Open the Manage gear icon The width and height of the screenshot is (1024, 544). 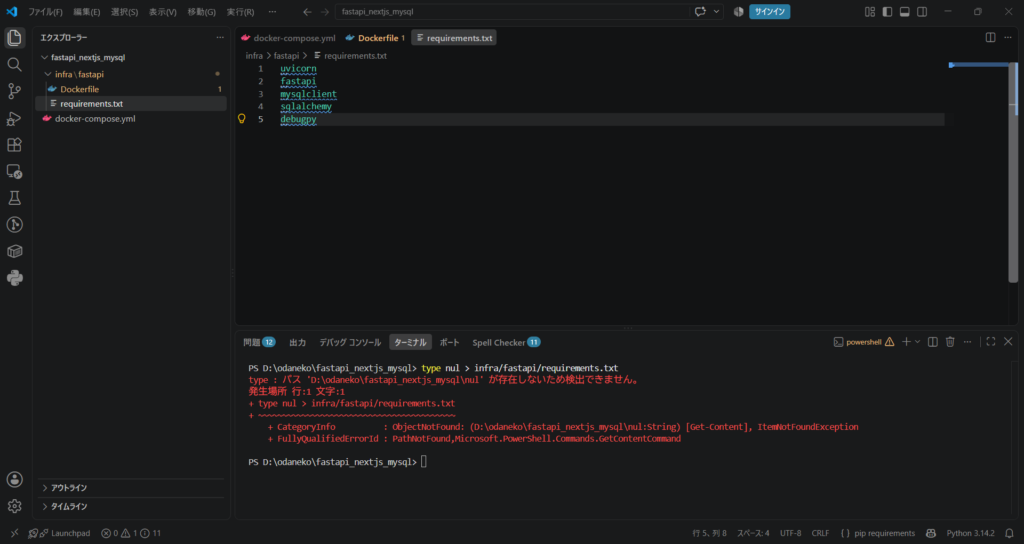click(x=14, y=506)
